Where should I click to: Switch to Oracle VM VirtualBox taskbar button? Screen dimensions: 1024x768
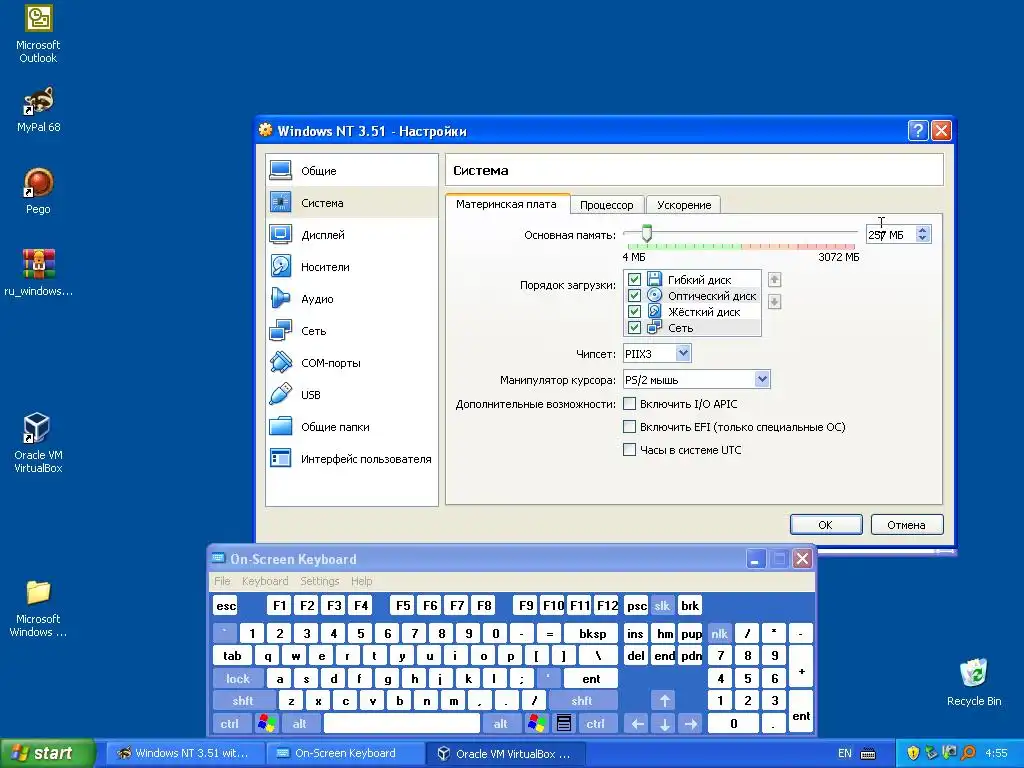point(507,753)
